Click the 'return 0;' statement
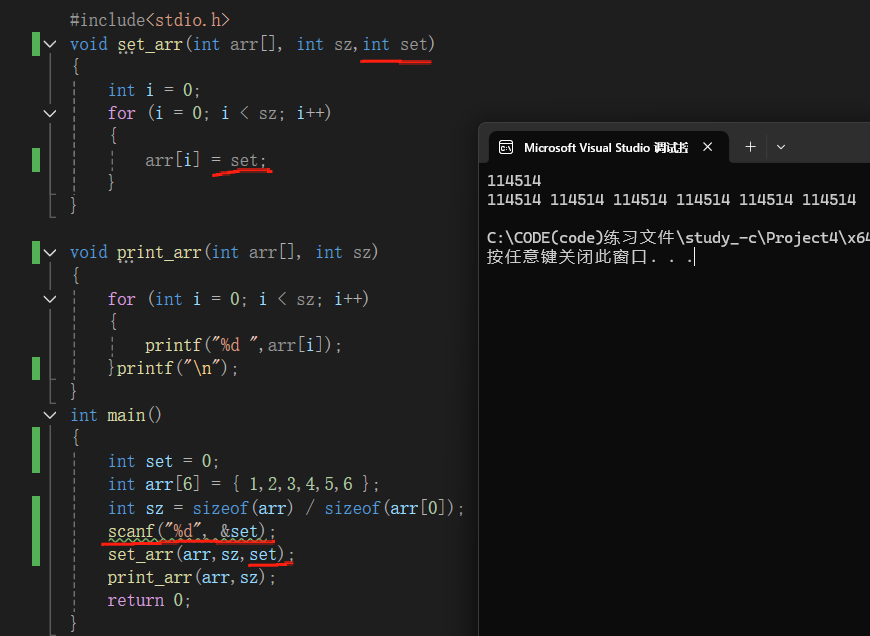 click(x=149, y=600)
